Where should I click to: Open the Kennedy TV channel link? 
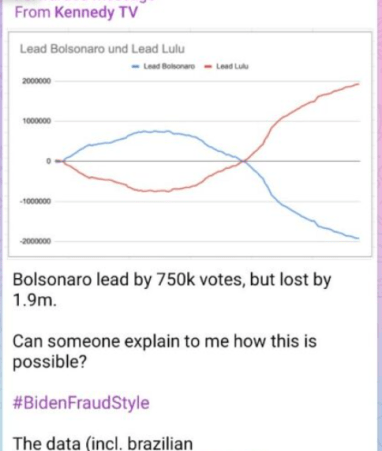coord(96,13)
